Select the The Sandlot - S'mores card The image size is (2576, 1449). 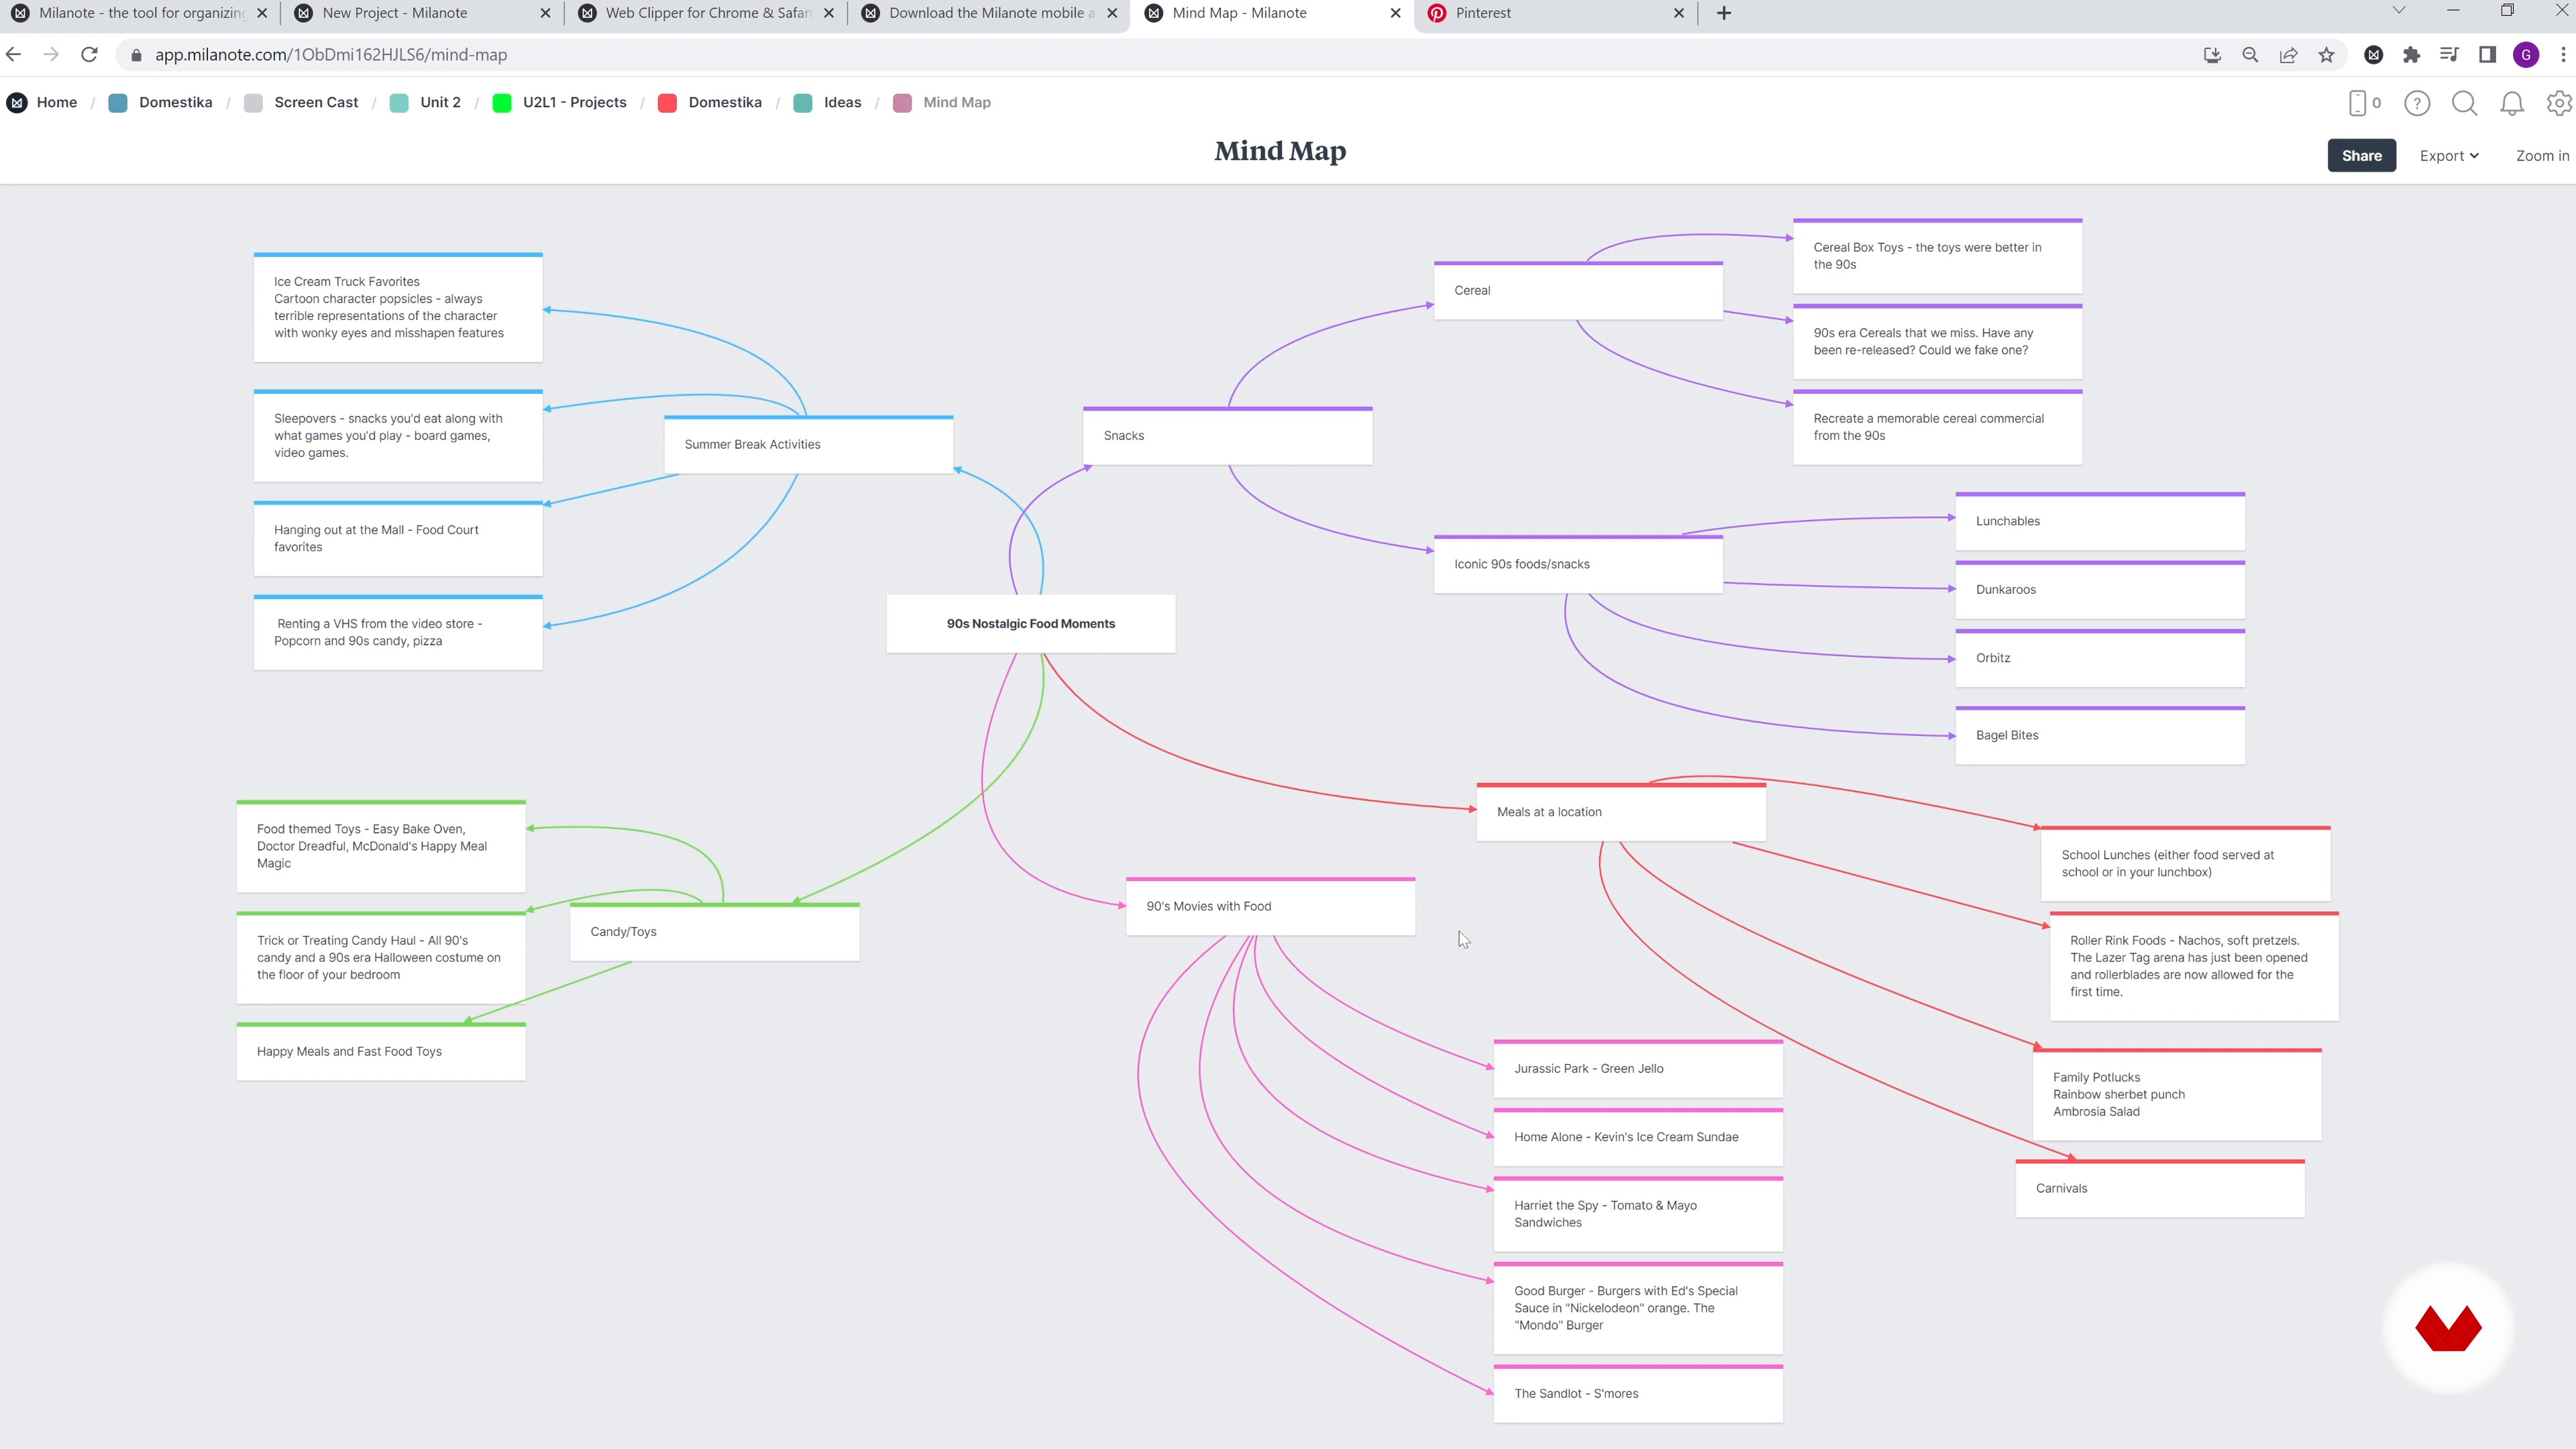pyautogui.click(x=1638, y=1393)
